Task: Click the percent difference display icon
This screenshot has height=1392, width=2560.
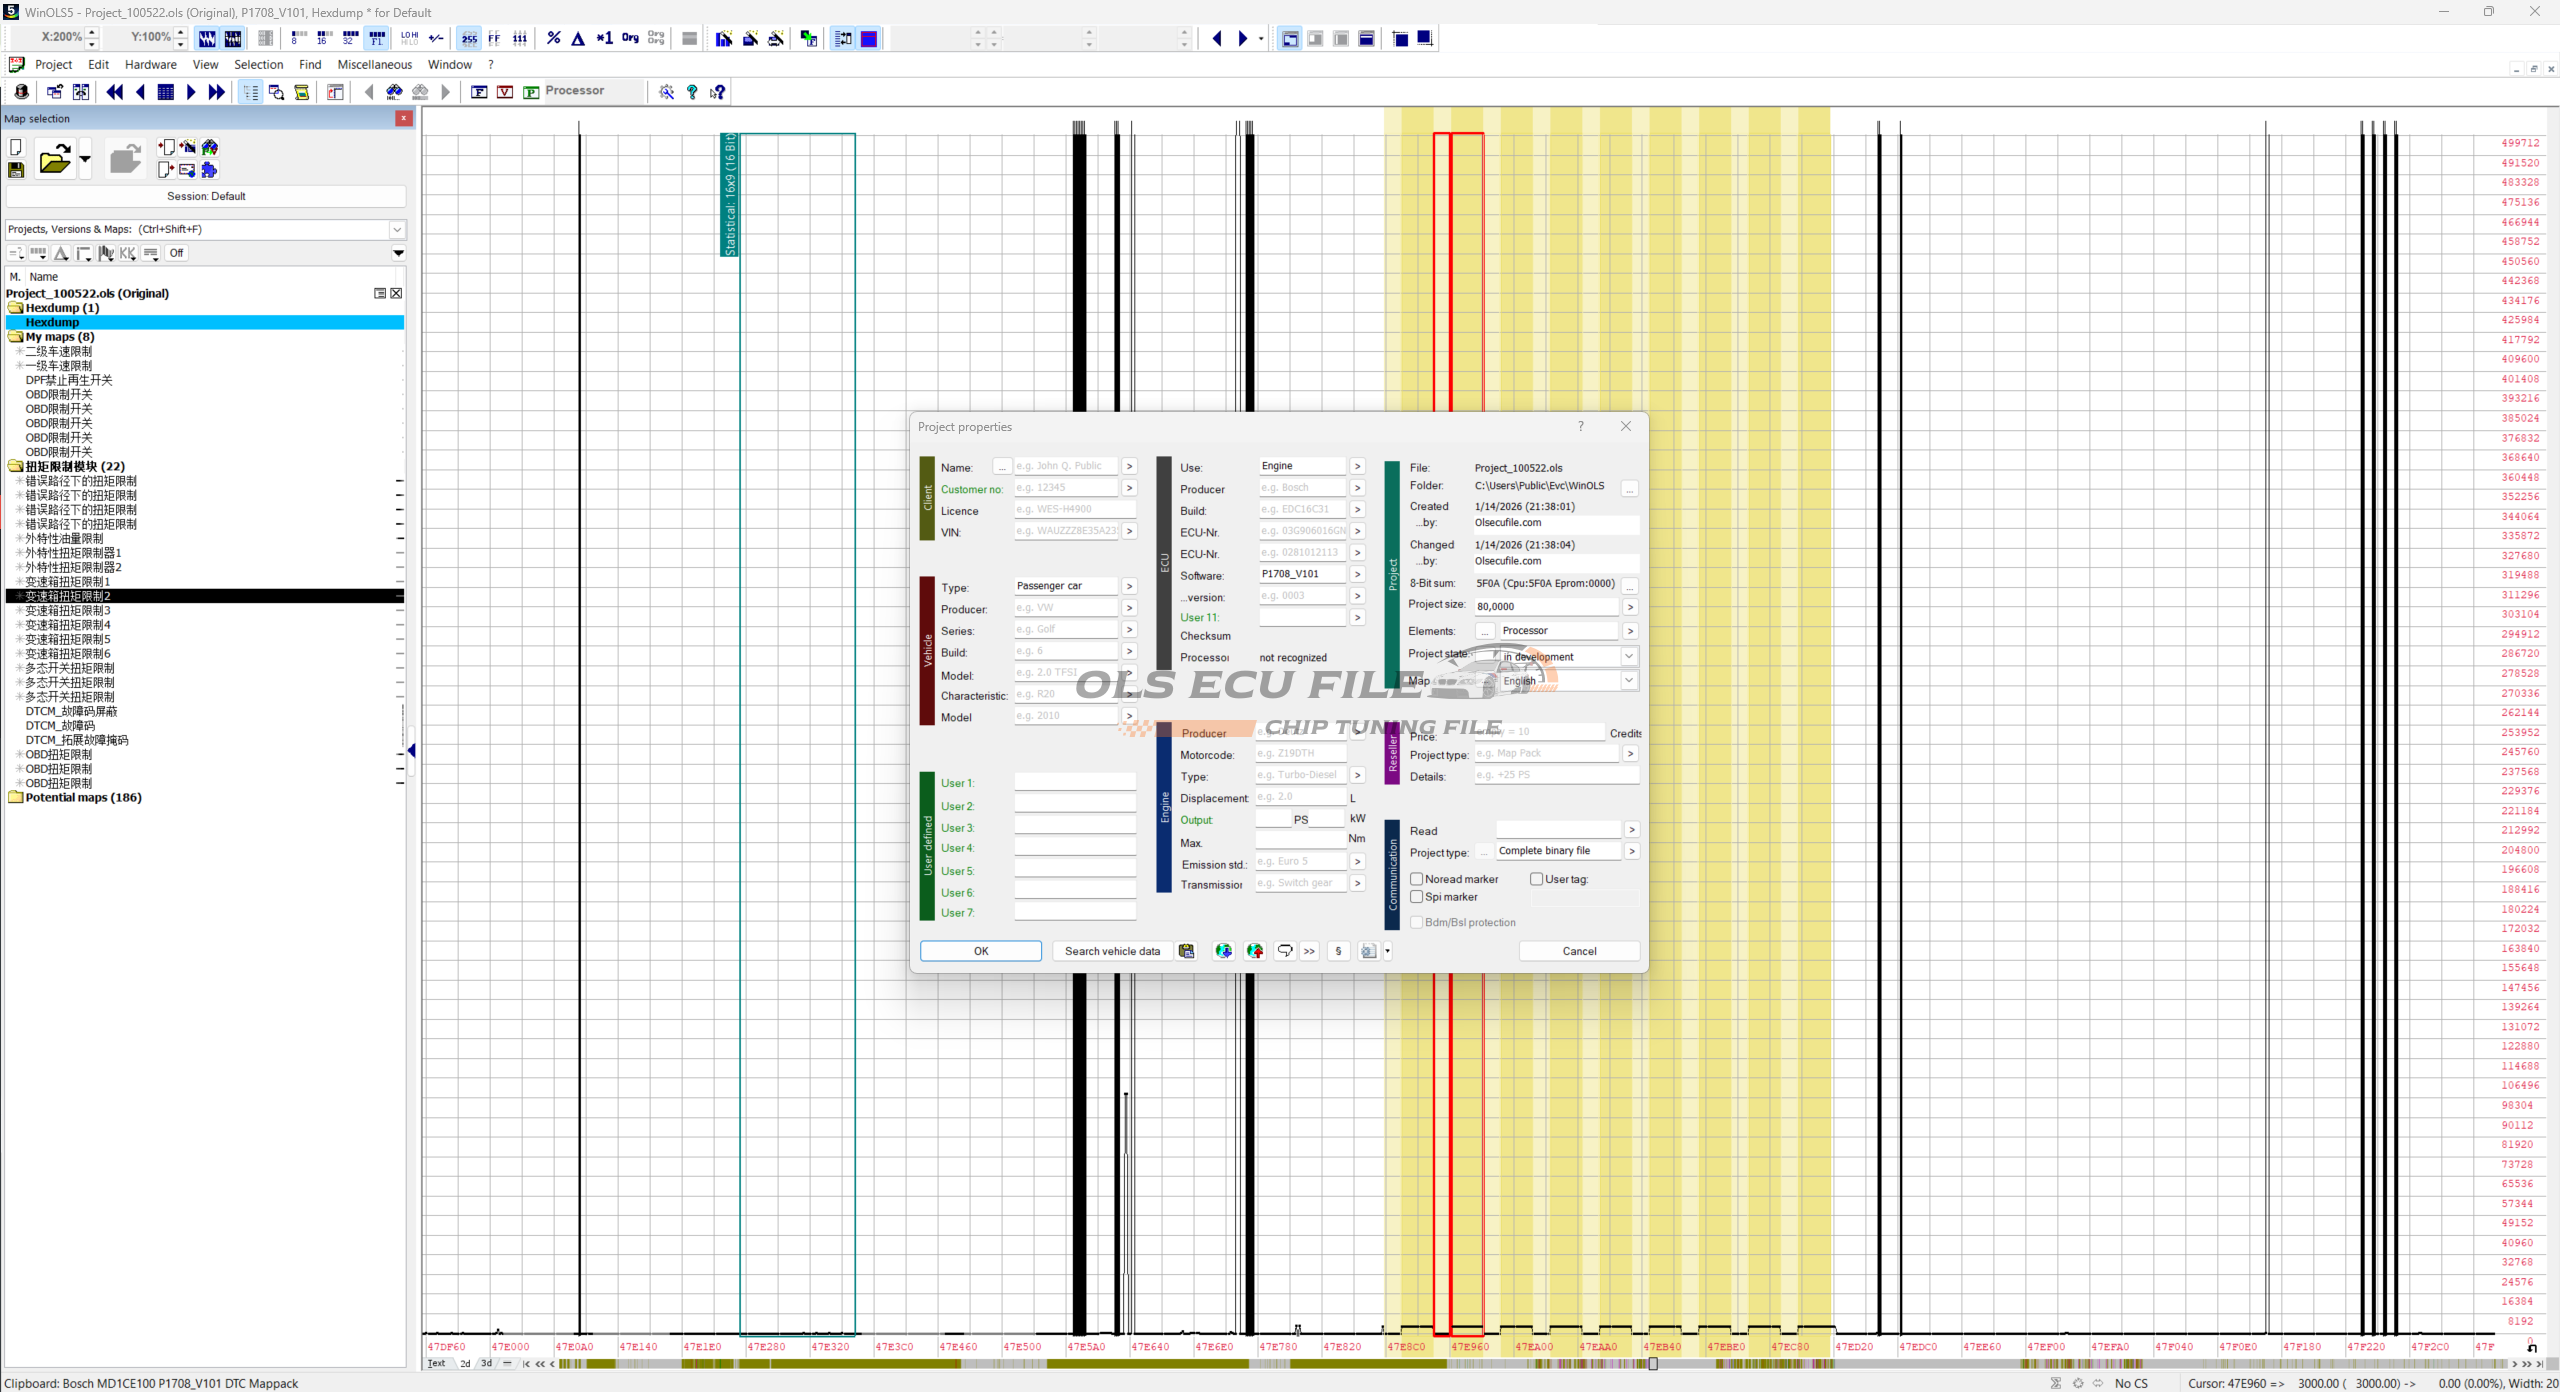Action: [553, 38]
